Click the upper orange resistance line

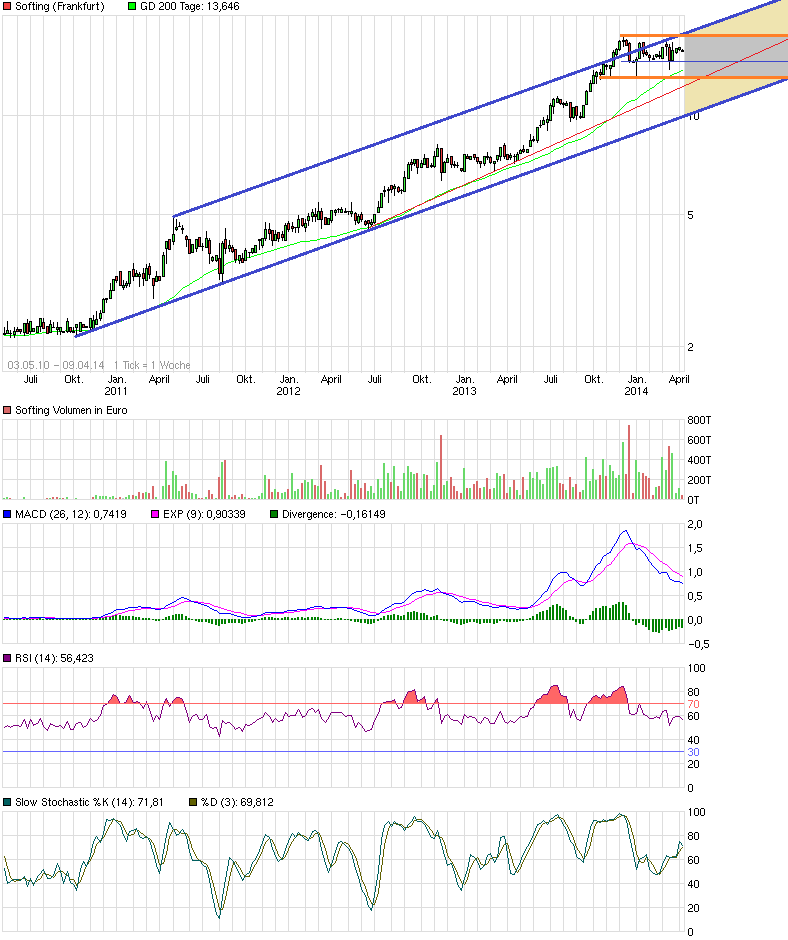[x=704, y=35]
